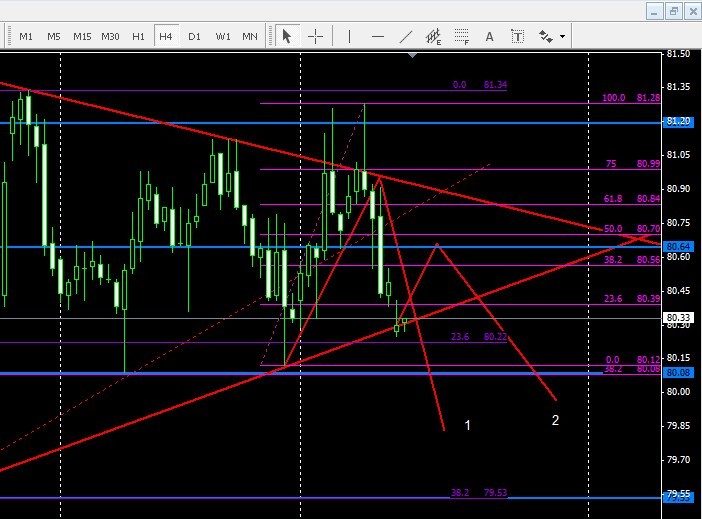The width and height of the screenshot is (702, 519).
Task: Select the 0.0 81.34 Fibonacci label
Action: 479,84
